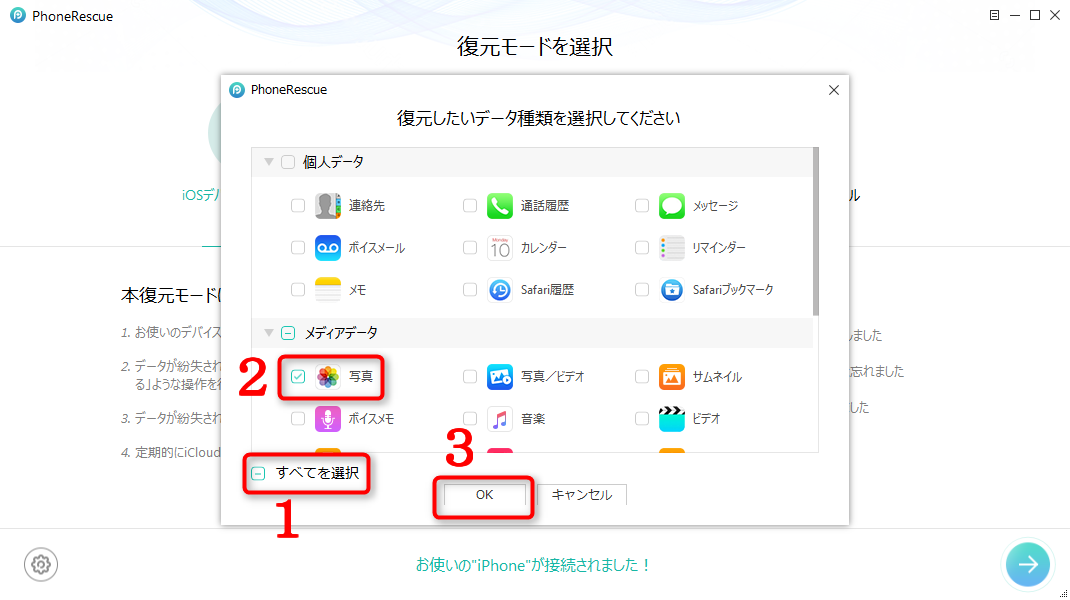
Task: Check the 連絡先 checkbox
Action: tap(298, 205)
